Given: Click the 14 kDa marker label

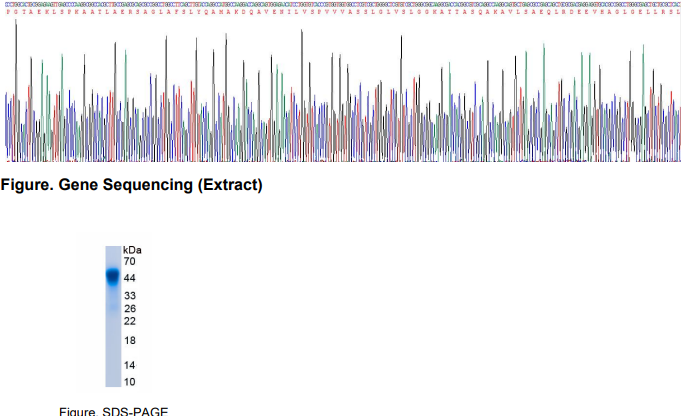Looking at the screenshot, I should pos(130,365).
